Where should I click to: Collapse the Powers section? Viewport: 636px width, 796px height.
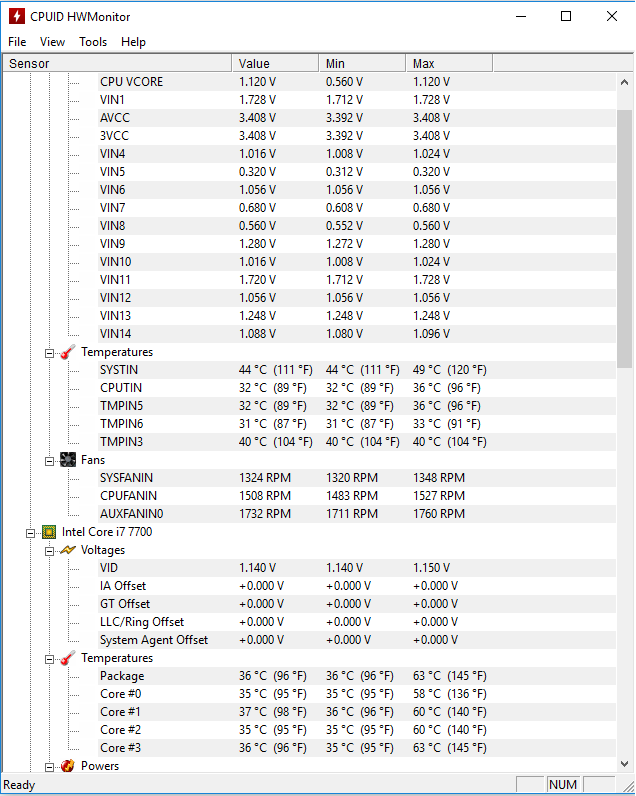pyautogui.click(x=49, y=767)
